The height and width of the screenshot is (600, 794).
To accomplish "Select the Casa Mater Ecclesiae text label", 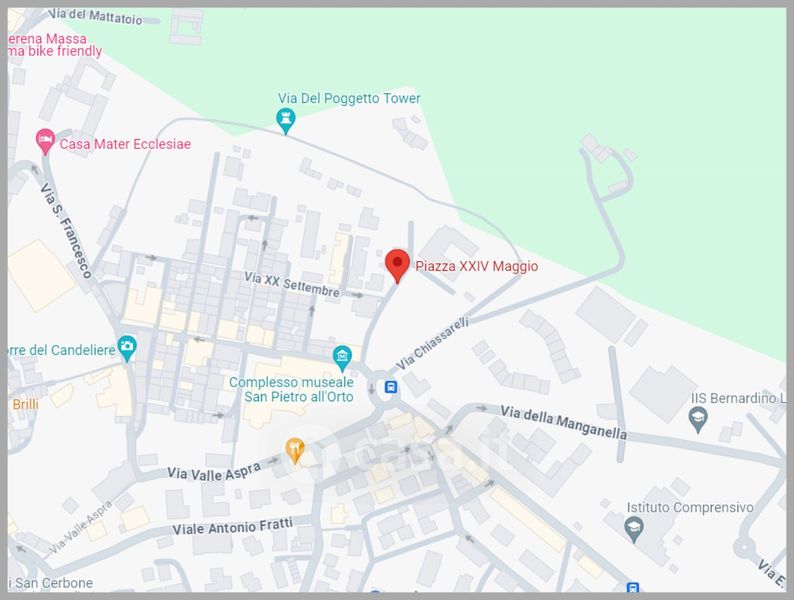I will [x=125, y=144].
